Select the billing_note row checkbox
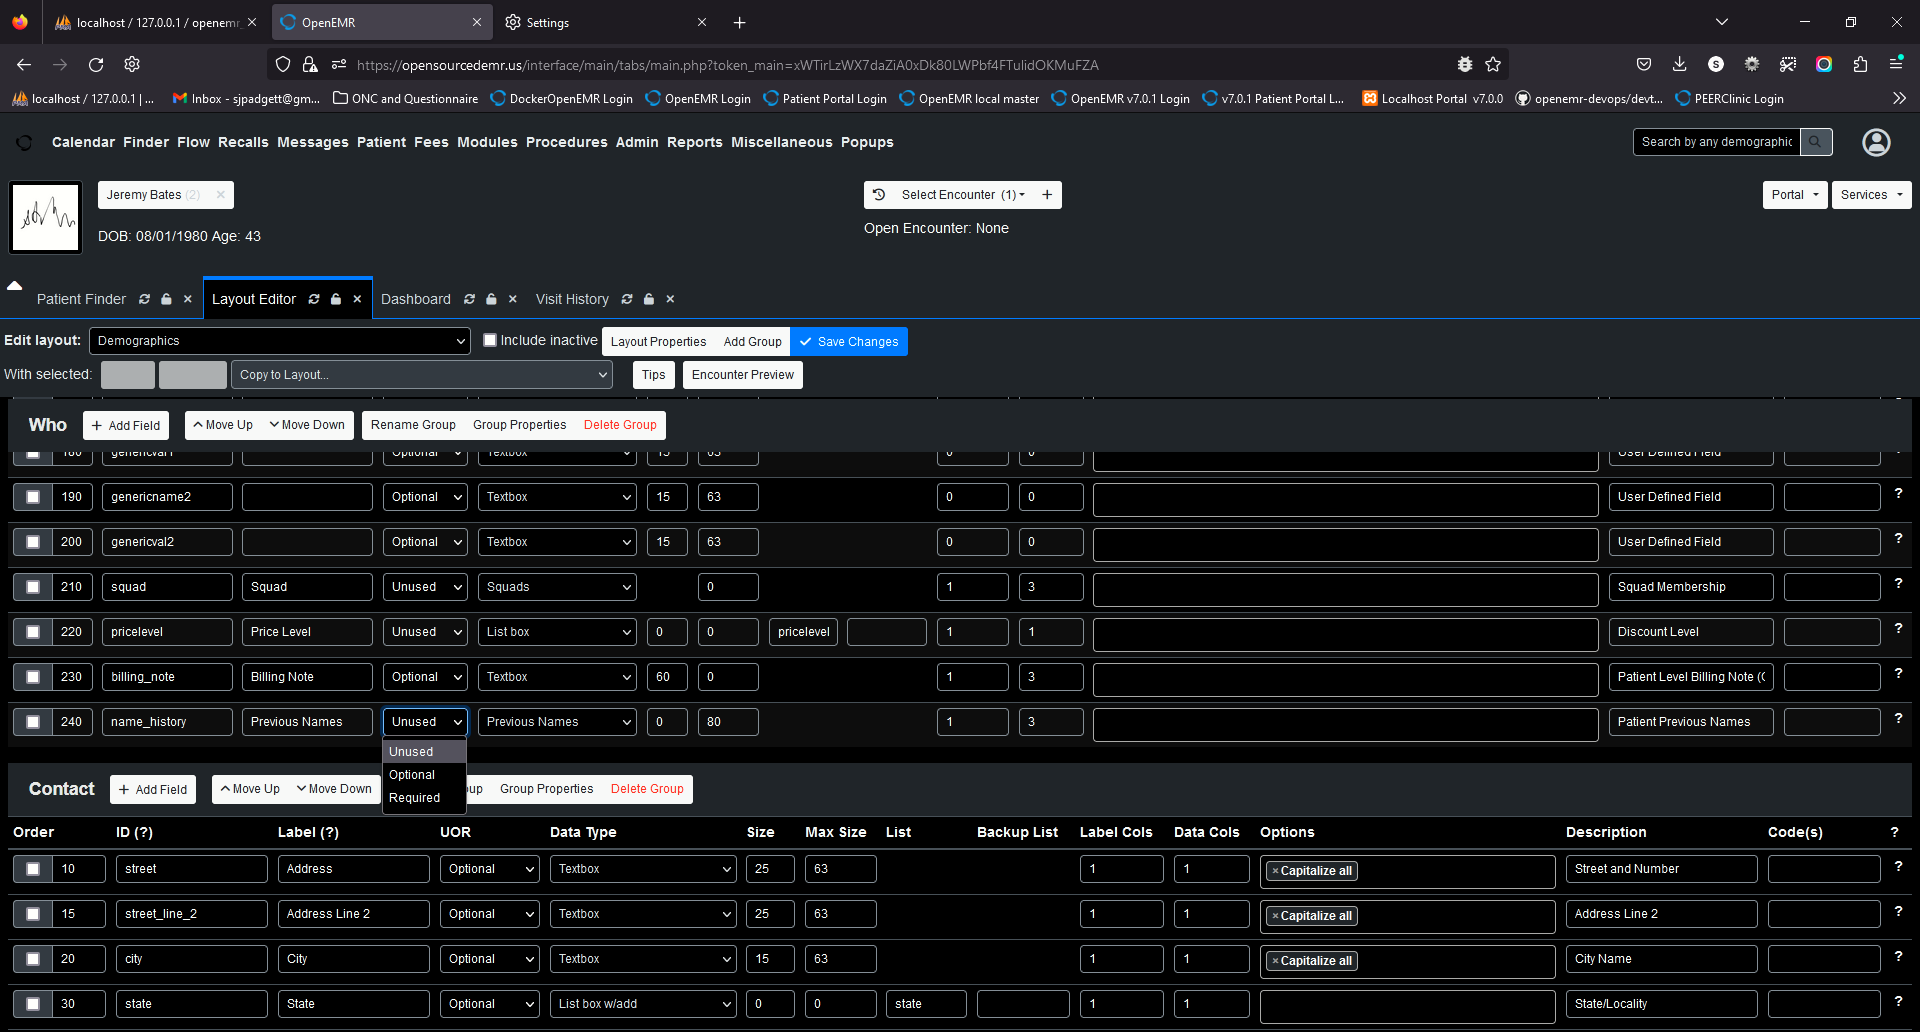 click(33, 677)
